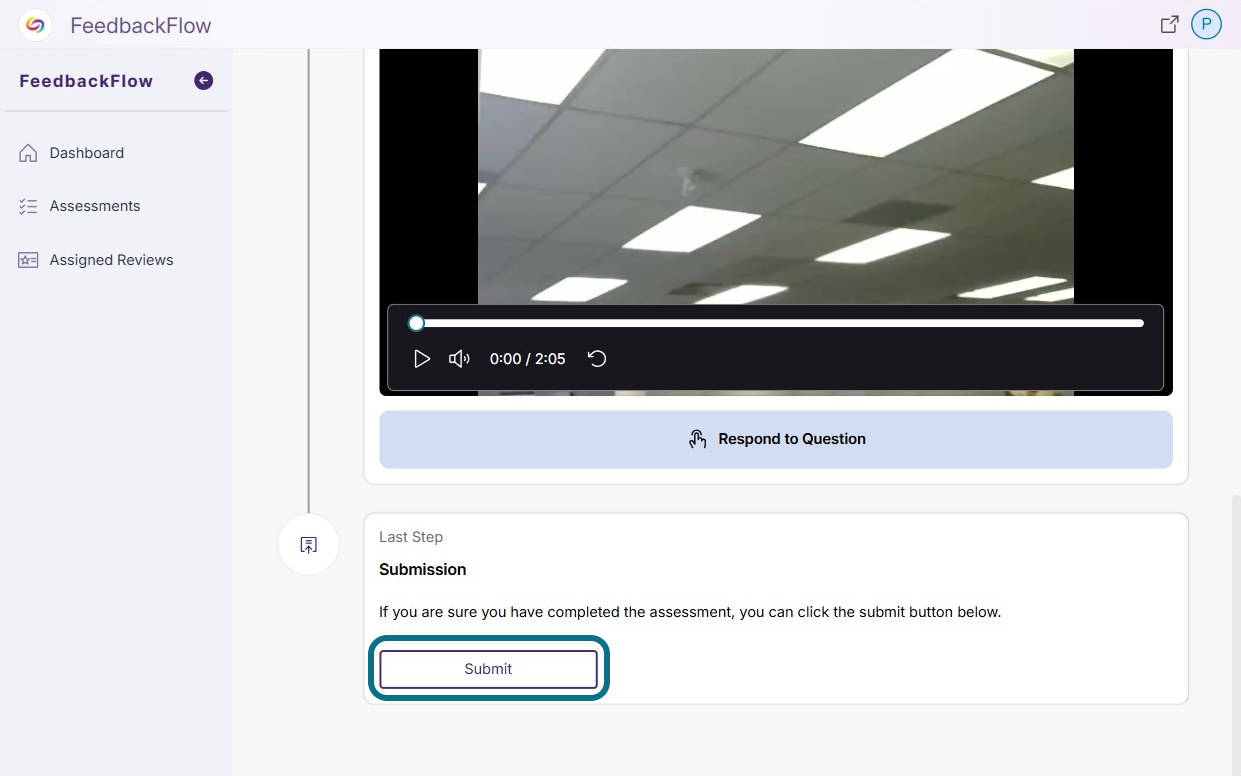Screen dimensions: 1241x776
Task: Click the FeedbackFlow logo icon
Action: [35, 25]
